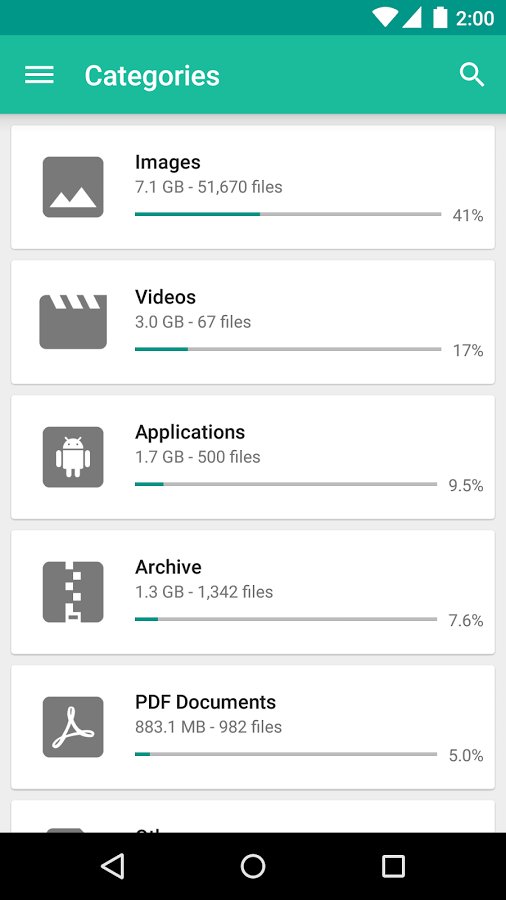Tap the search magnifier icon

coord(472,75)
